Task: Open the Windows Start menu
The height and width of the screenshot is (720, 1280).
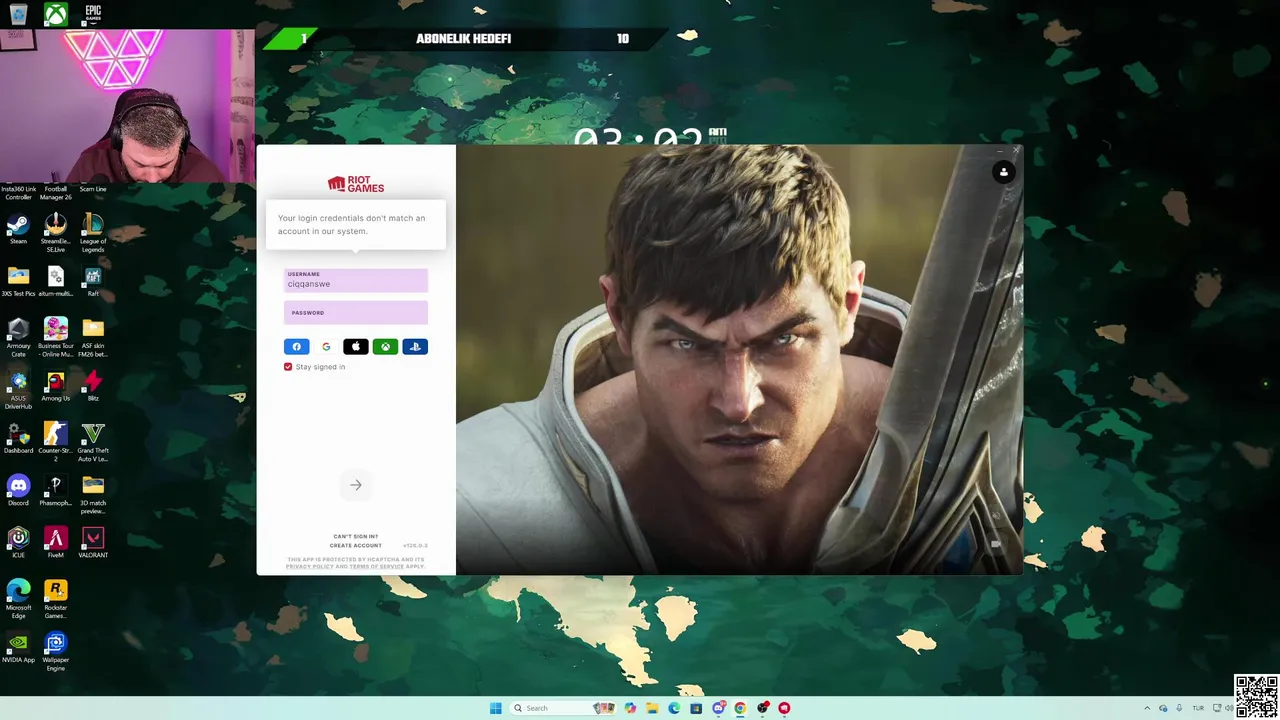Action: (495, 708)
